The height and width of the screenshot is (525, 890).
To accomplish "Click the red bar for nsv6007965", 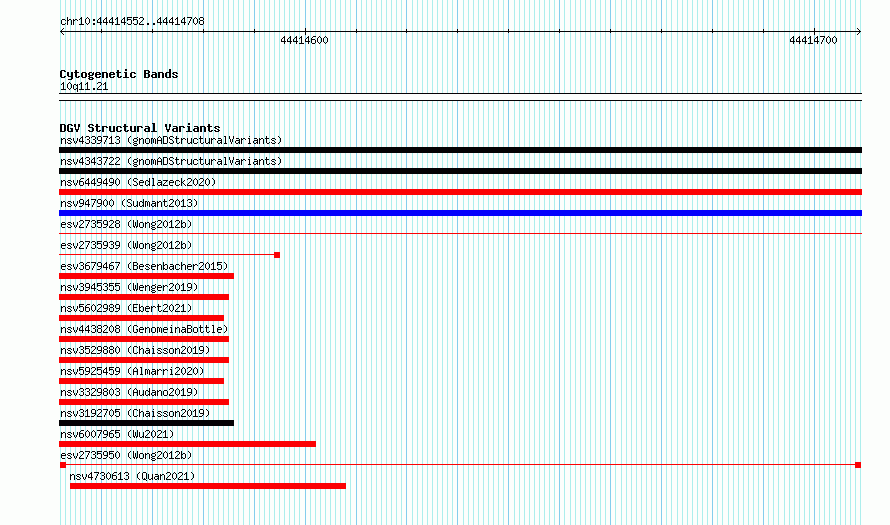I will (x=187, y=444).
